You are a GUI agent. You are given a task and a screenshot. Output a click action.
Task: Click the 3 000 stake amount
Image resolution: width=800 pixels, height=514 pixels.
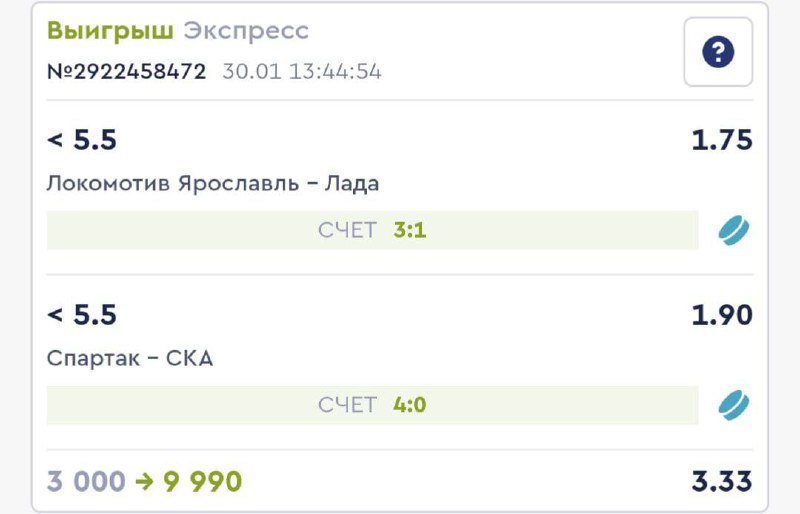point(86,482)
